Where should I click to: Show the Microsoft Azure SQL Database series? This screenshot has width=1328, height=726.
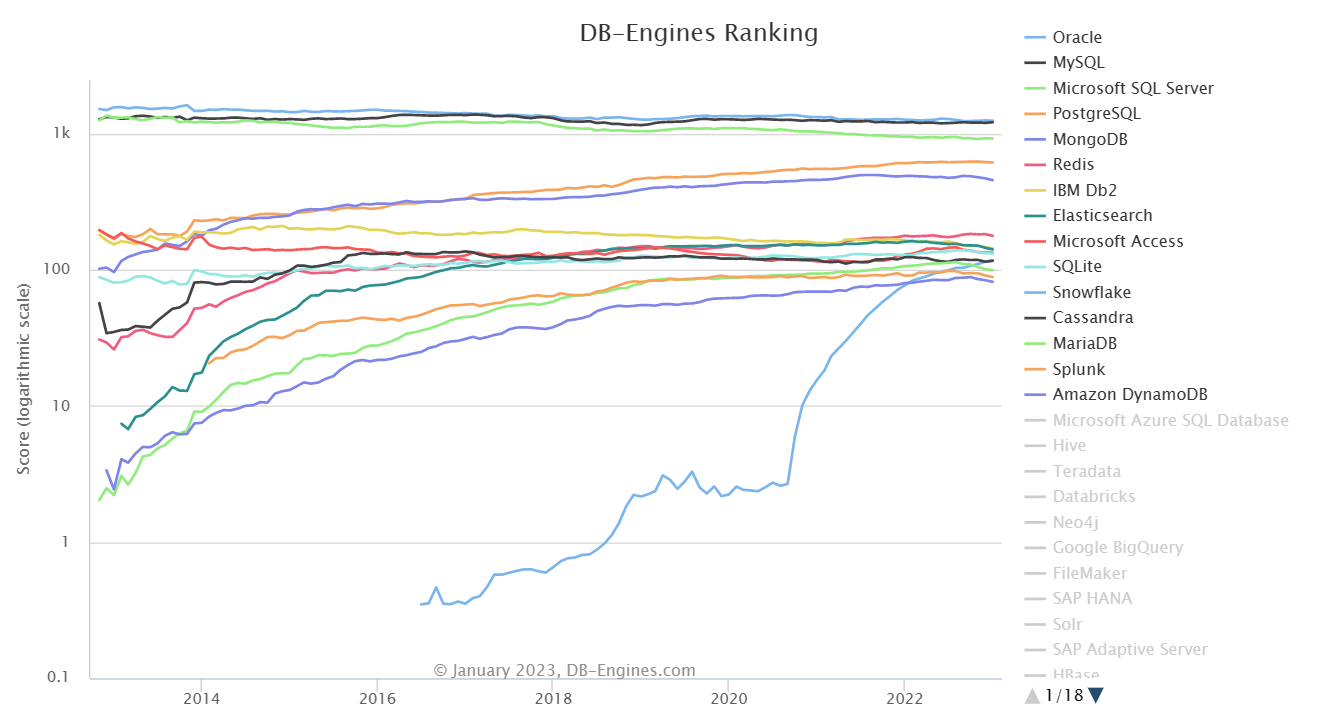click(x=1157, y=421)
